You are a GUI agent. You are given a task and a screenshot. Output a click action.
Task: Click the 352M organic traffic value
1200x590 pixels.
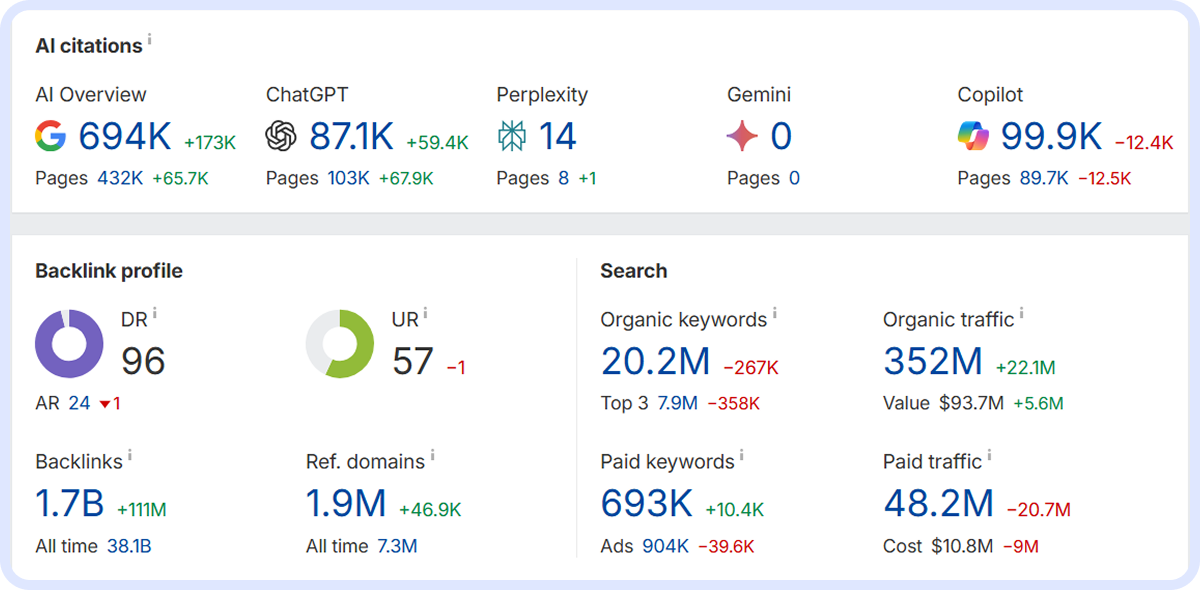click(933, 361)
